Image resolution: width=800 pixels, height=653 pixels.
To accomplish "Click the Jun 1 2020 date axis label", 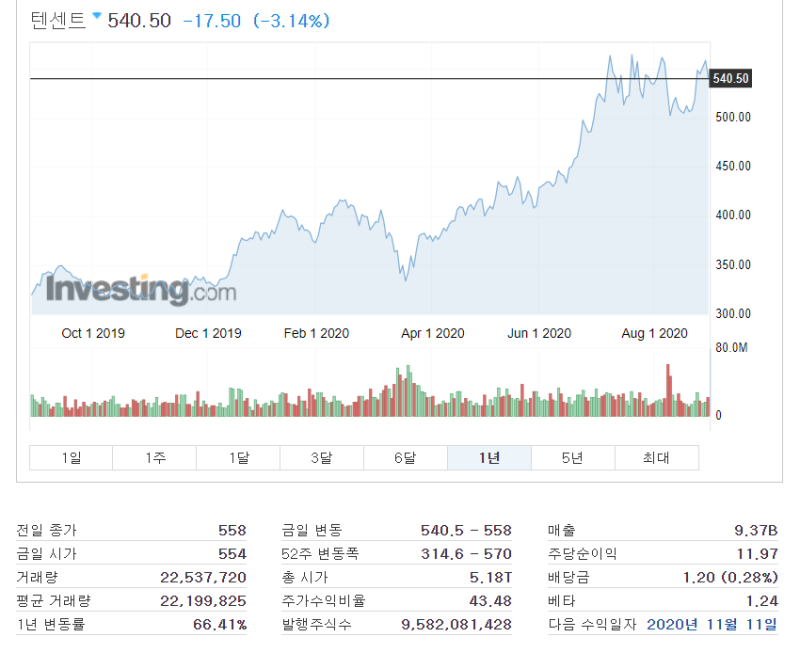I will (539, 333).
